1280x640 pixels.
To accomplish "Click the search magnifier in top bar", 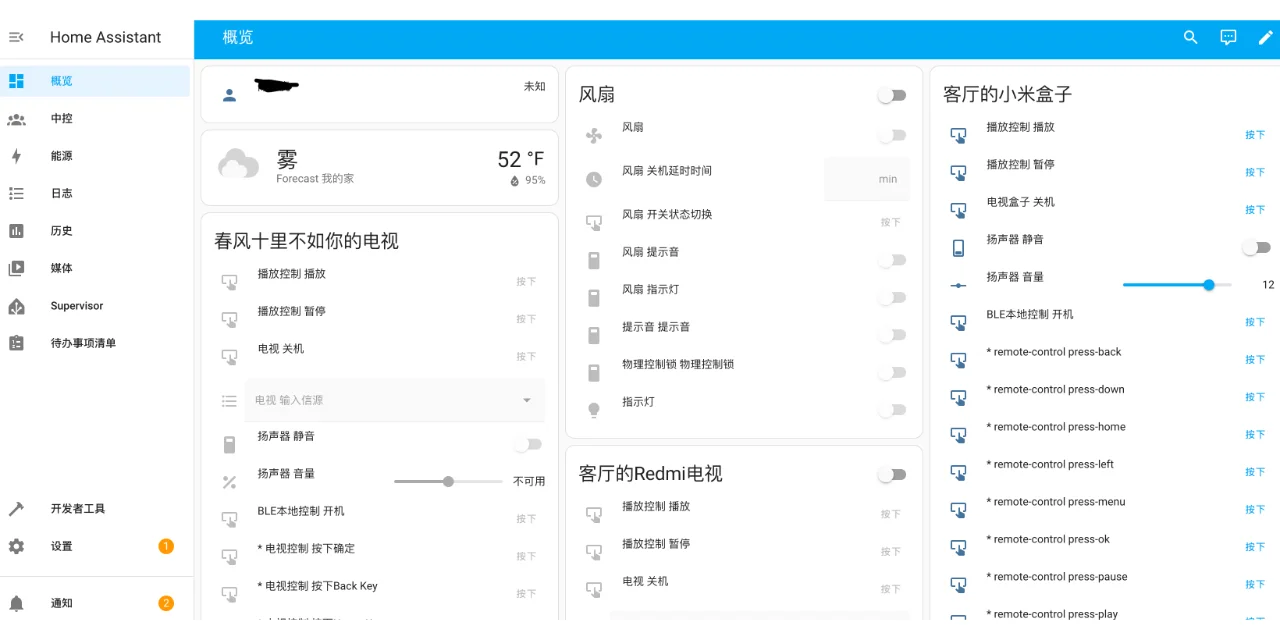I will point(1190,37).
